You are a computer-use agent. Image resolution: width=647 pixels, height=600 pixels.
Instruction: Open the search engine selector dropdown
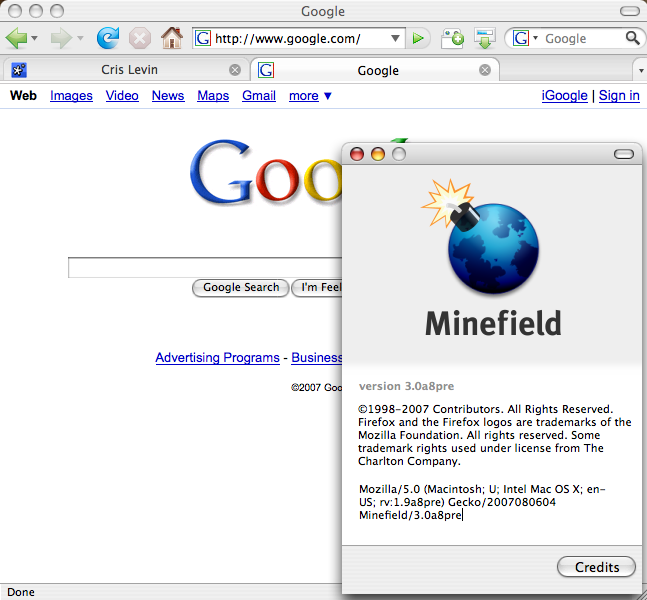coord(525,38)
